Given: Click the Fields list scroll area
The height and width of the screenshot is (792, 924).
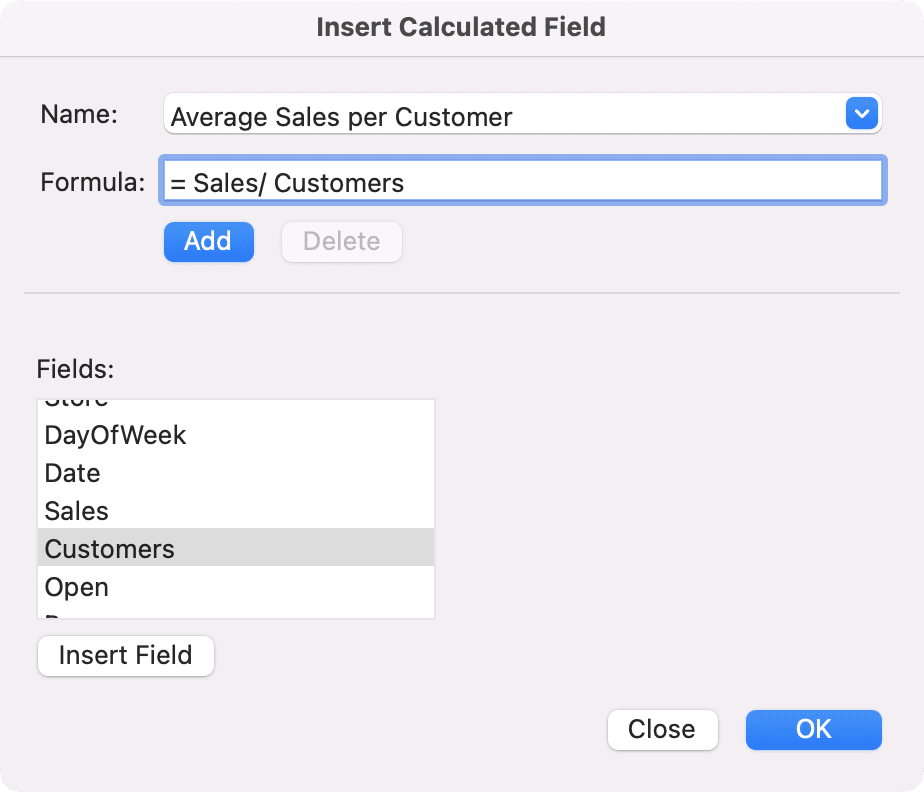Looking at the screenshot, I should 236,508.
